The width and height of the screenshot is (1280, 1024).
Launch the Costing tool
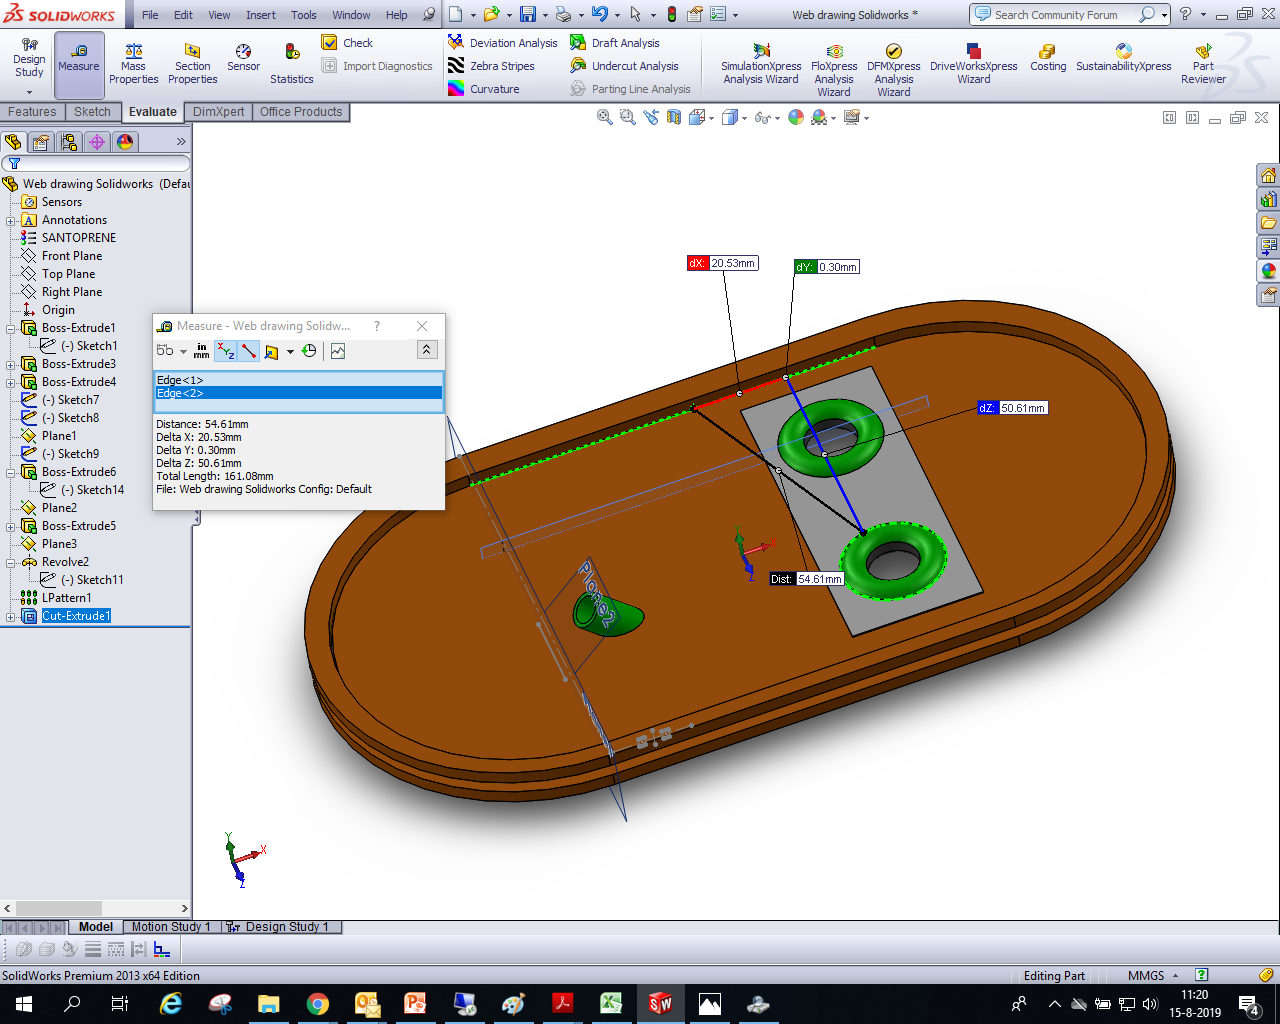[1047, 58]
